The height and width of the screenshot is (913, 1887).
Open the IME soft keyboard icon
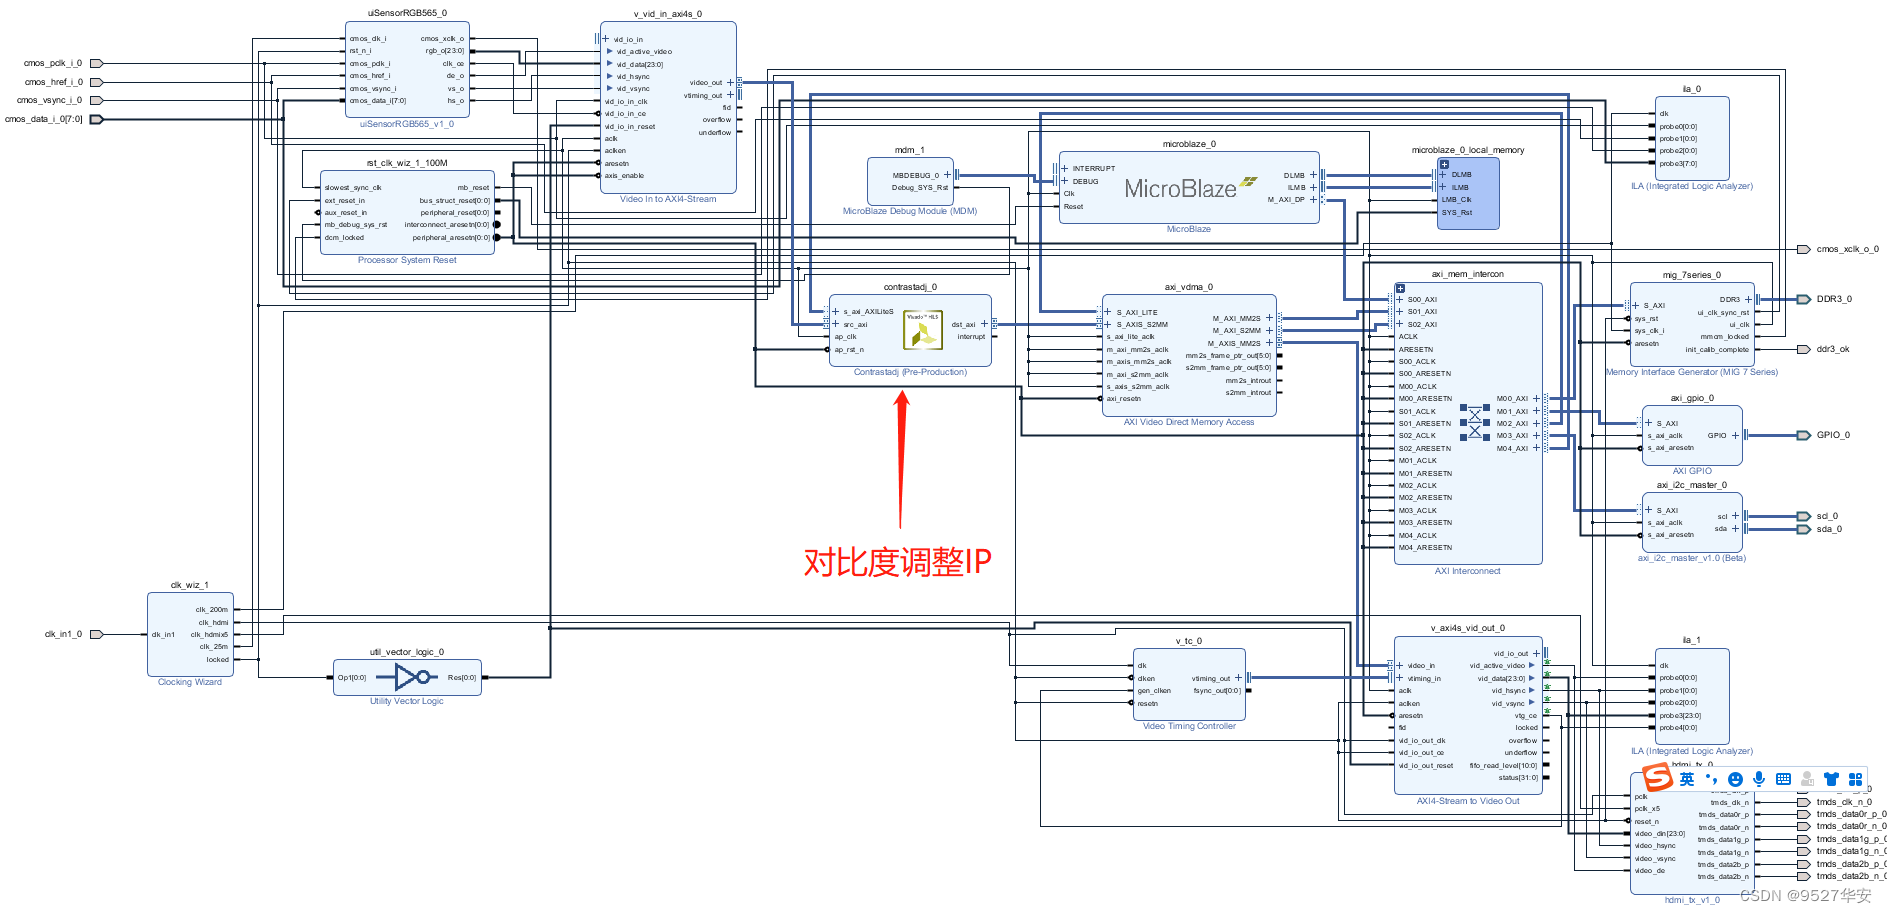click(1783, 779)
